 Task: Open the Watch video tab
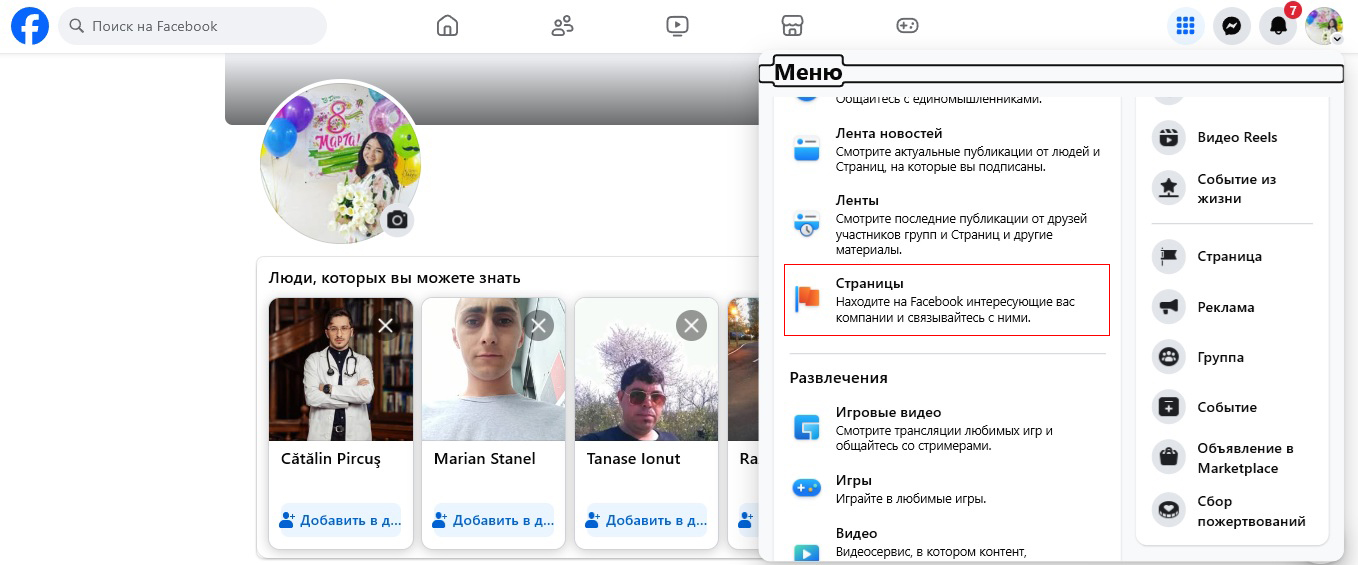click(677, 26)
